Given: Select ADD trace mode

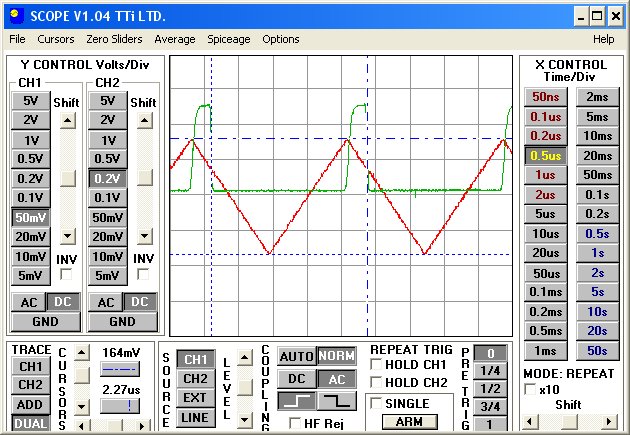Looking at the screenshot, I should pyautogui.click(x=31, y=404).
